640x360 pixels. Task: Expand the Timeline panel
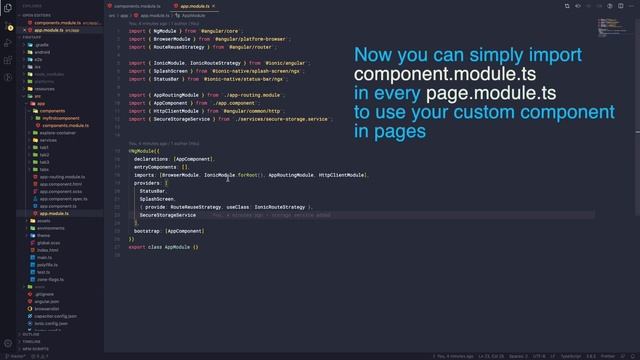[x=31, y=342]
